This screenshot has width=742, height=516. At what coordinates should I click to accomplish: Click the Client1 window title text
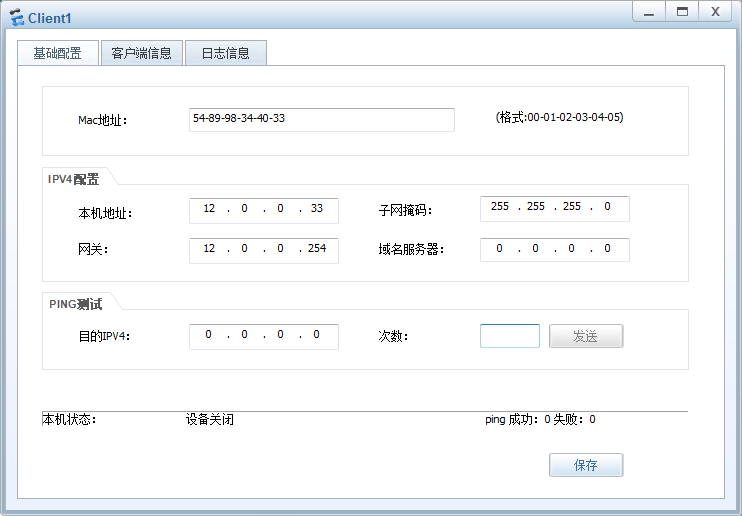[50, 18]
